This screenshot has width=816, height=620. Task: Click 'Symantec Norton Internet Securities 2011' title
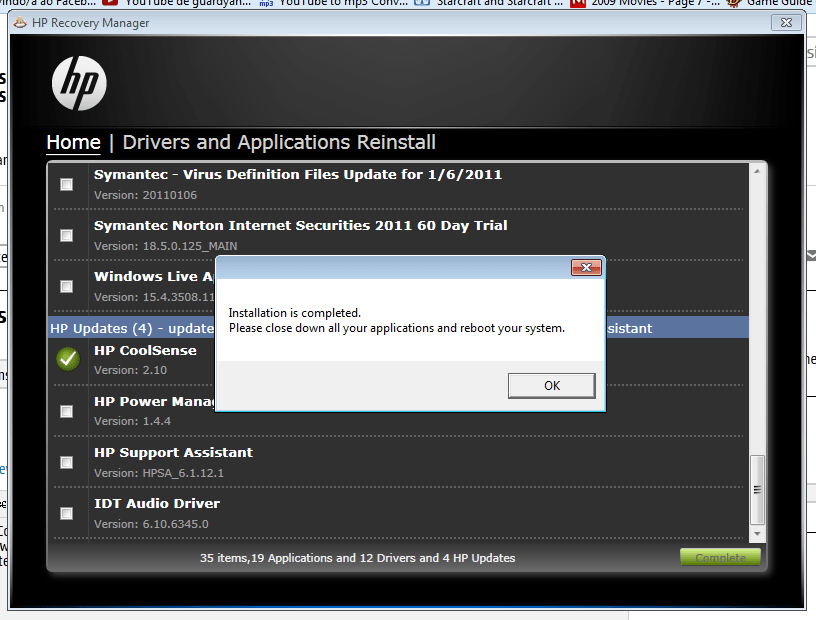coord(300,225)
